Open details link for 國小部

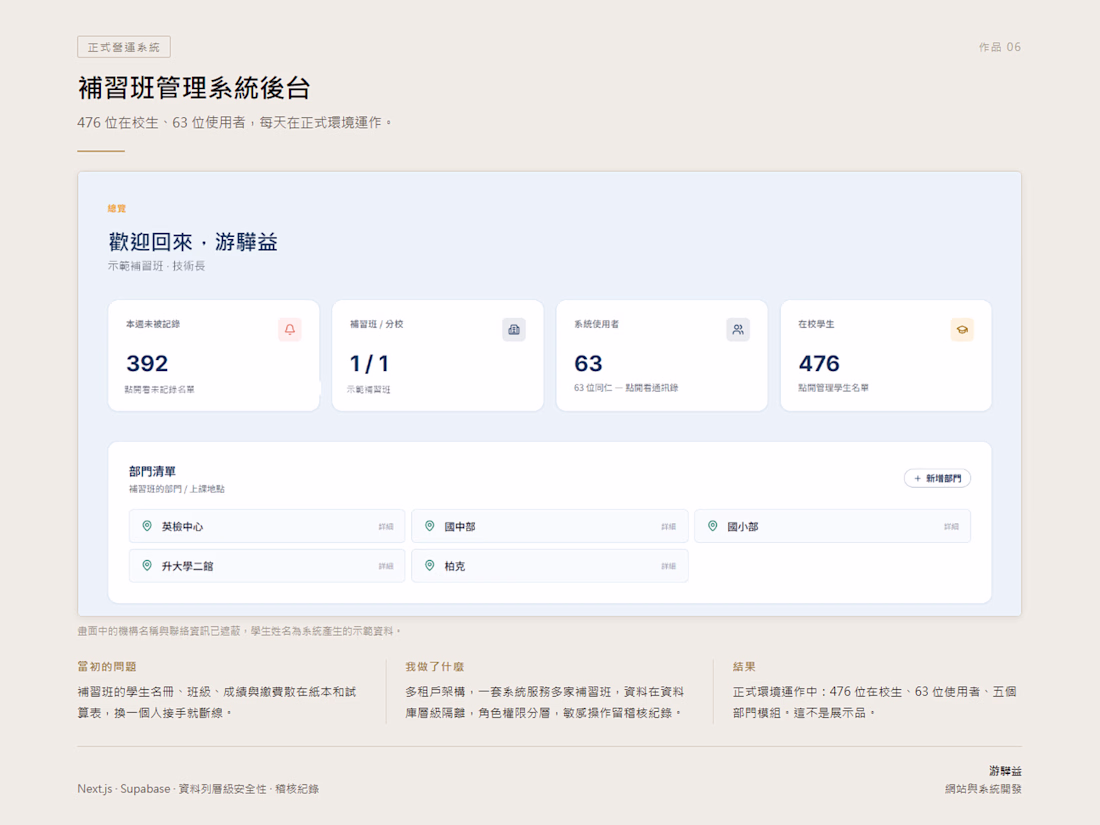click(951, 526)
